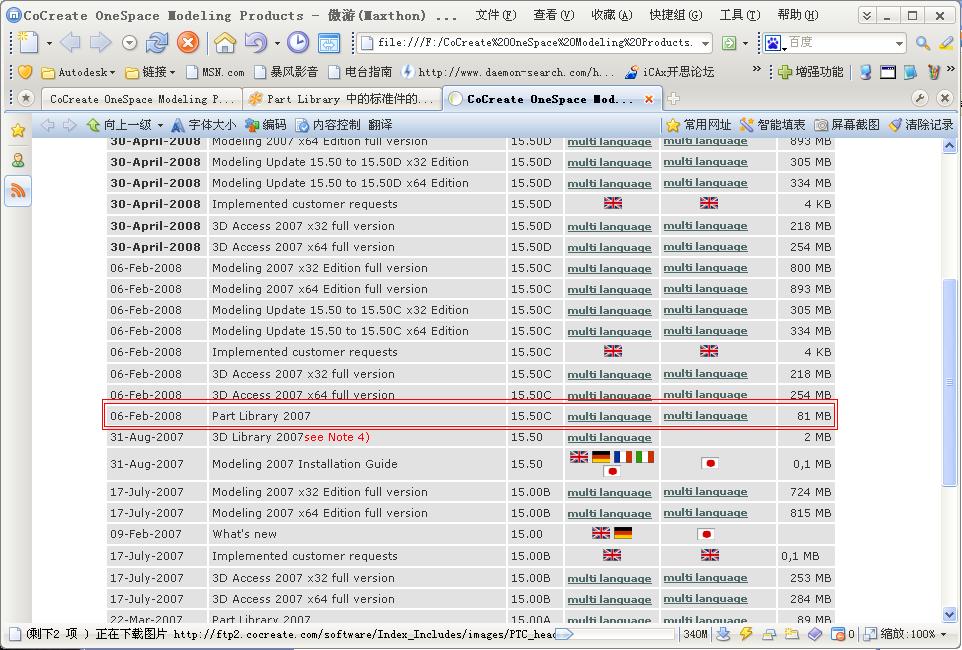
Task: Open the 暴风影音 bookmark
Action: point(286,72)
